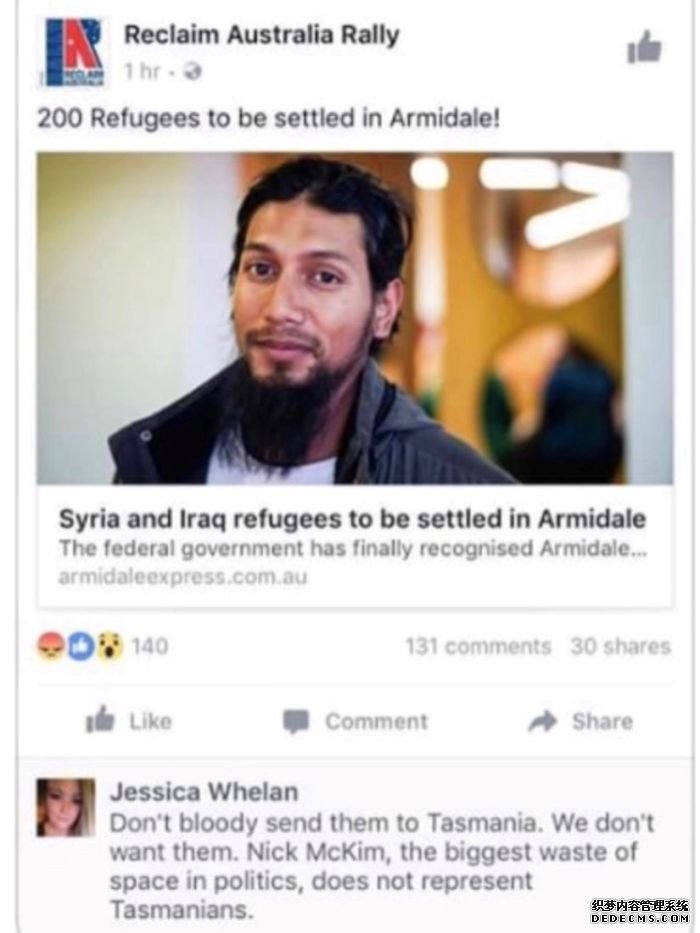Click the armidaleexpress.com.au source link
700x933 pixels.
pyautogui.click(x=183, y=577)
